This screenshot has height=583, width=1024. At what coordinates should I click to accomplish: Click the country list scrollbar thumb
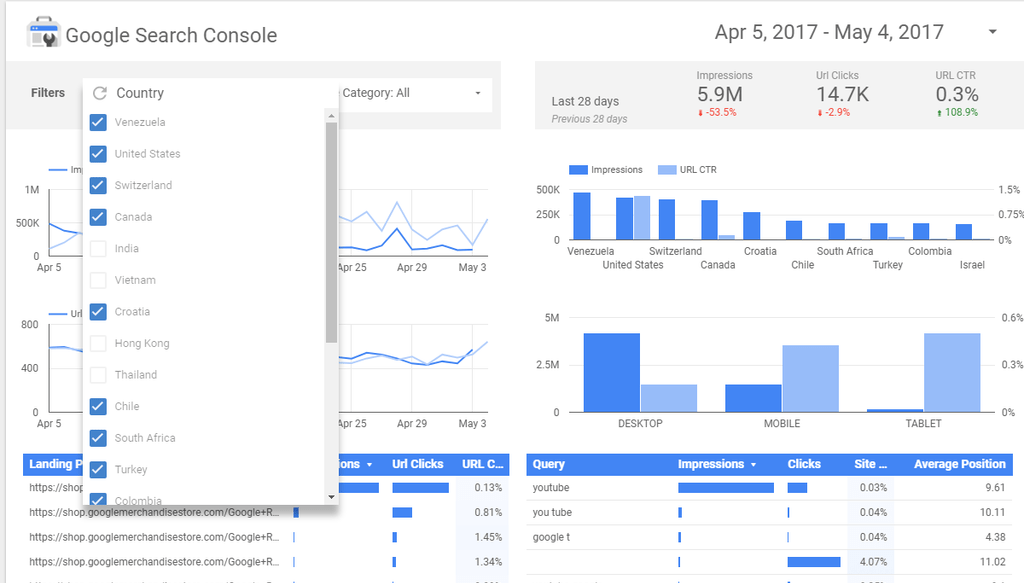tap(331, 232)
